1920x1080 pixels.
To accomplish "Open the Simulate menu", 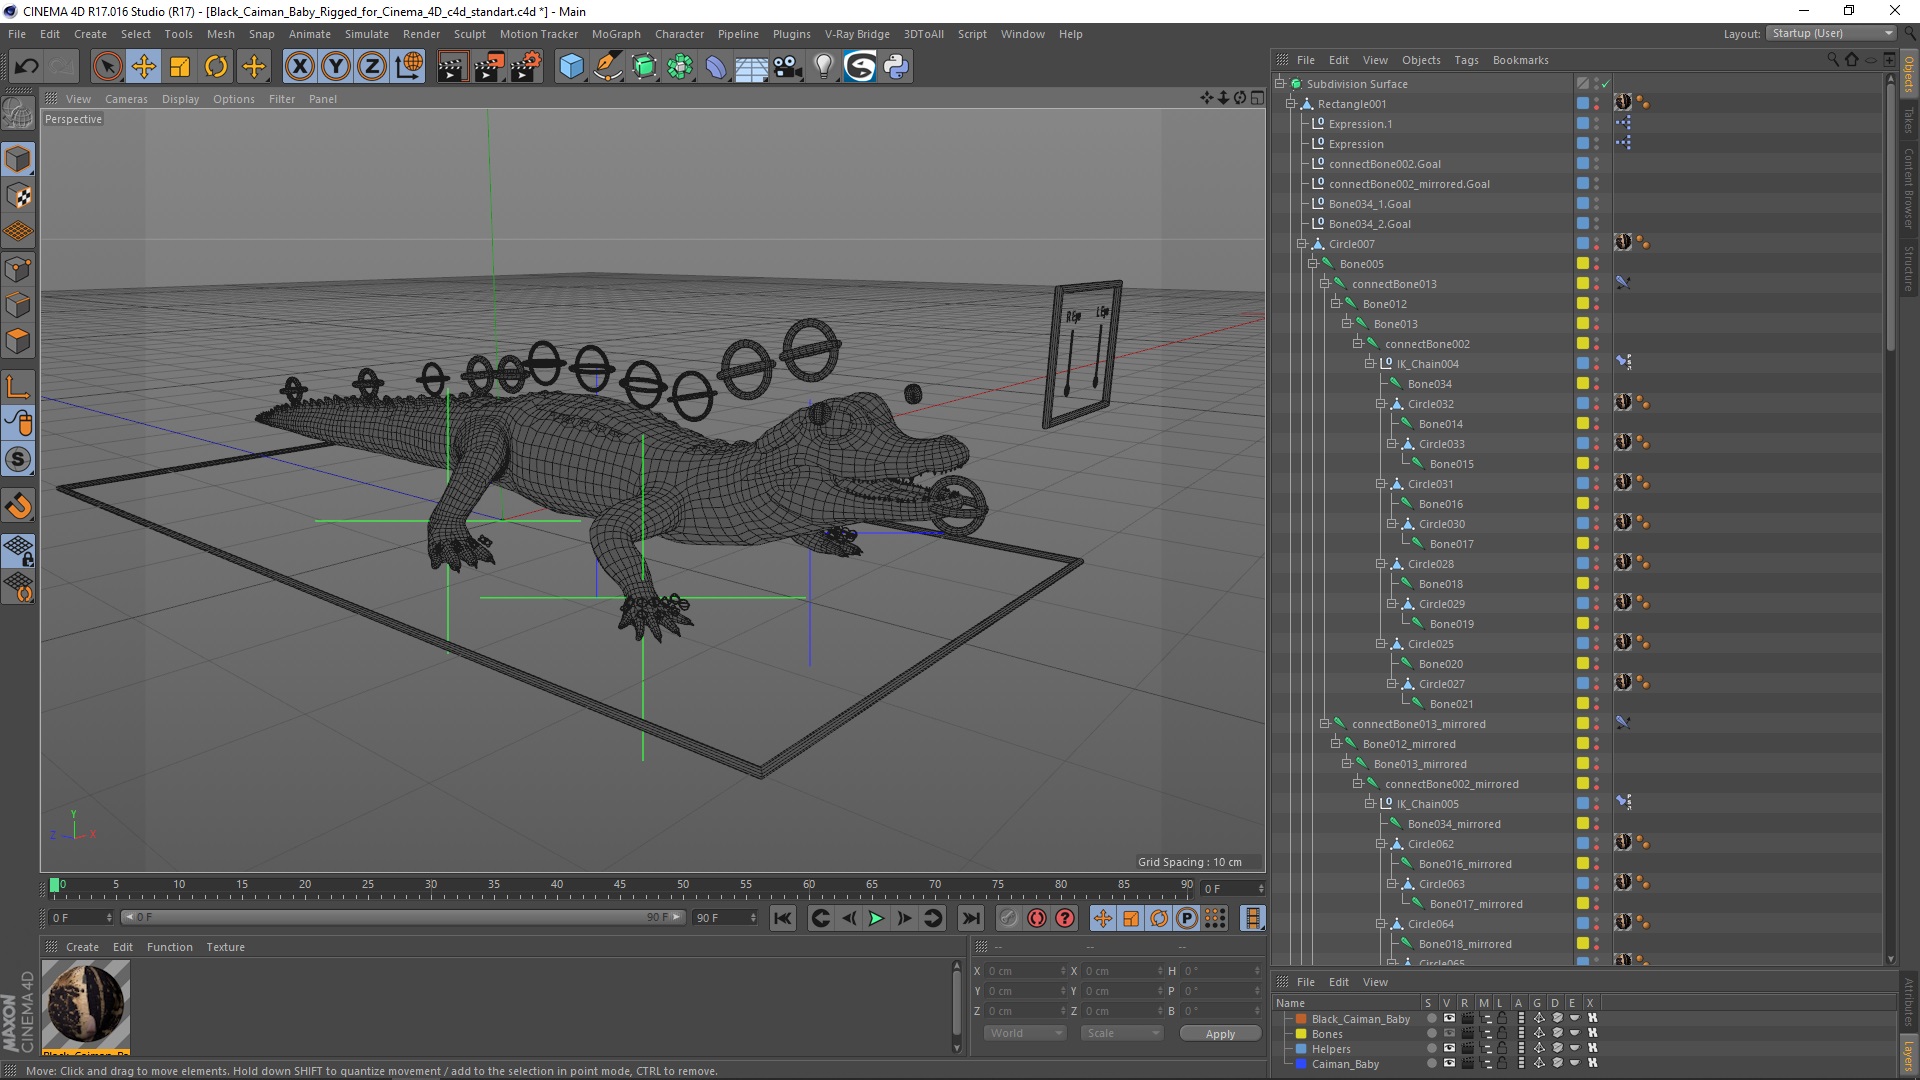I will pyautogui.click(x=367, y=34).
